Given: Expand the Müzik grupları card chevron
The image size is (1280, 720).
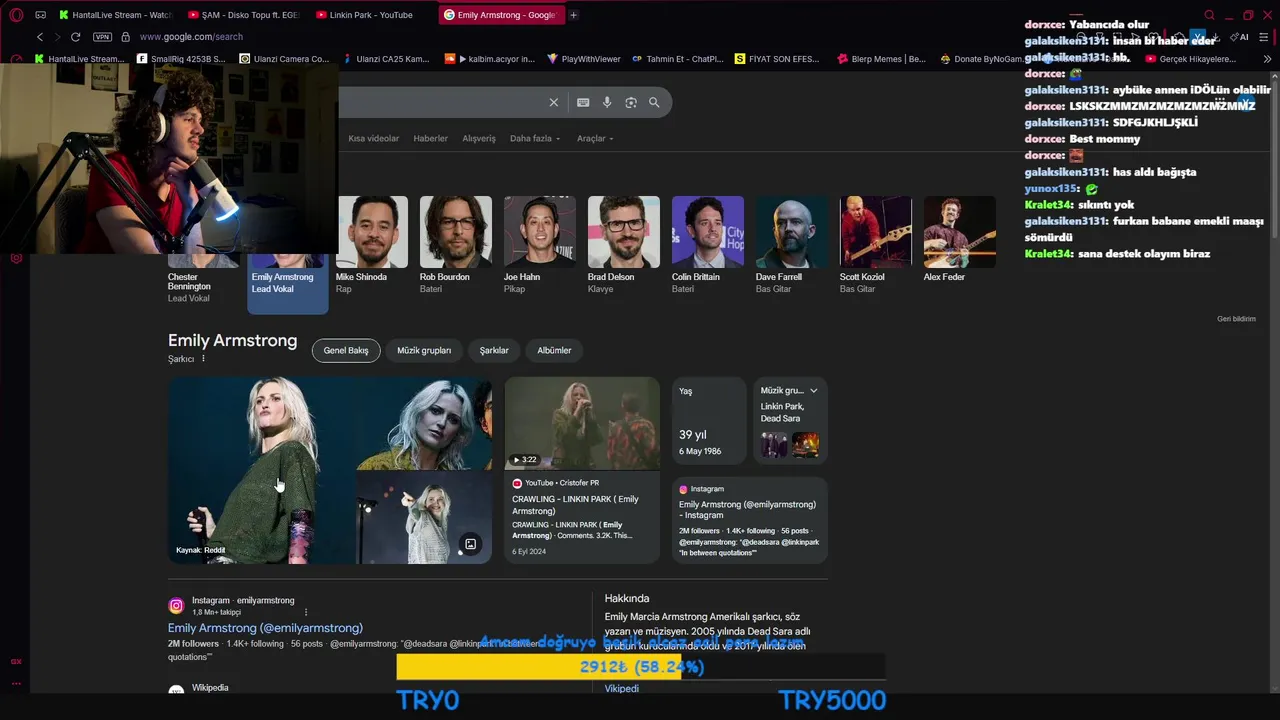Looking at the screenshot, I should tap(814, 391).
